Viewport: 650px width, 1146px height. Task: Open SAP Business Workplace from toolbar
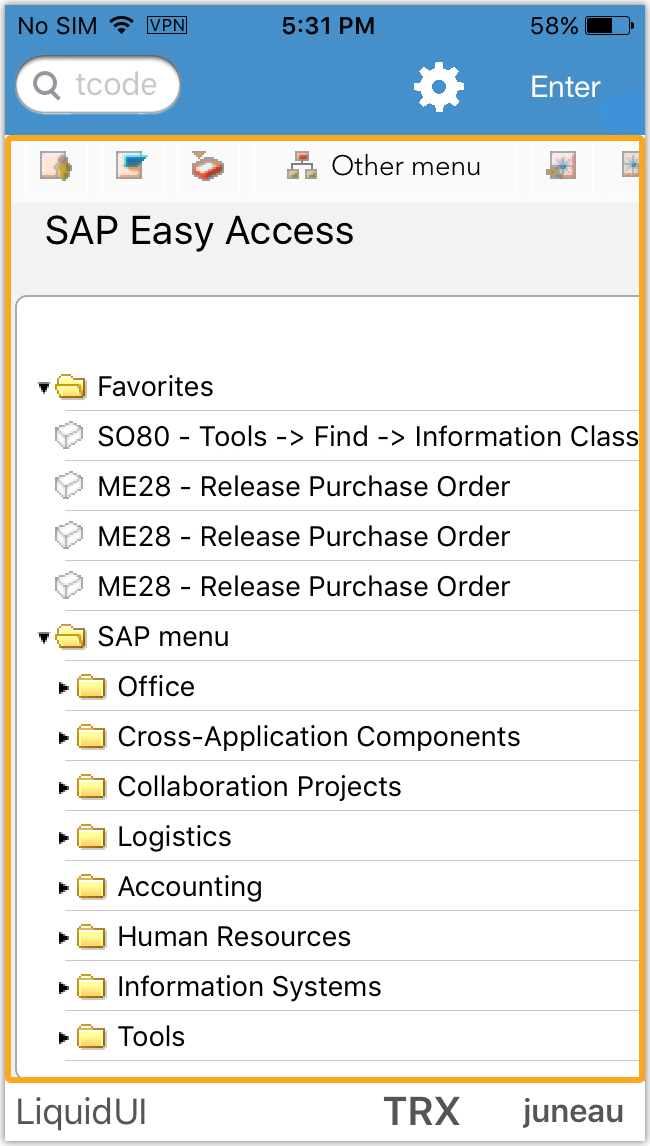tap(208, 166)
